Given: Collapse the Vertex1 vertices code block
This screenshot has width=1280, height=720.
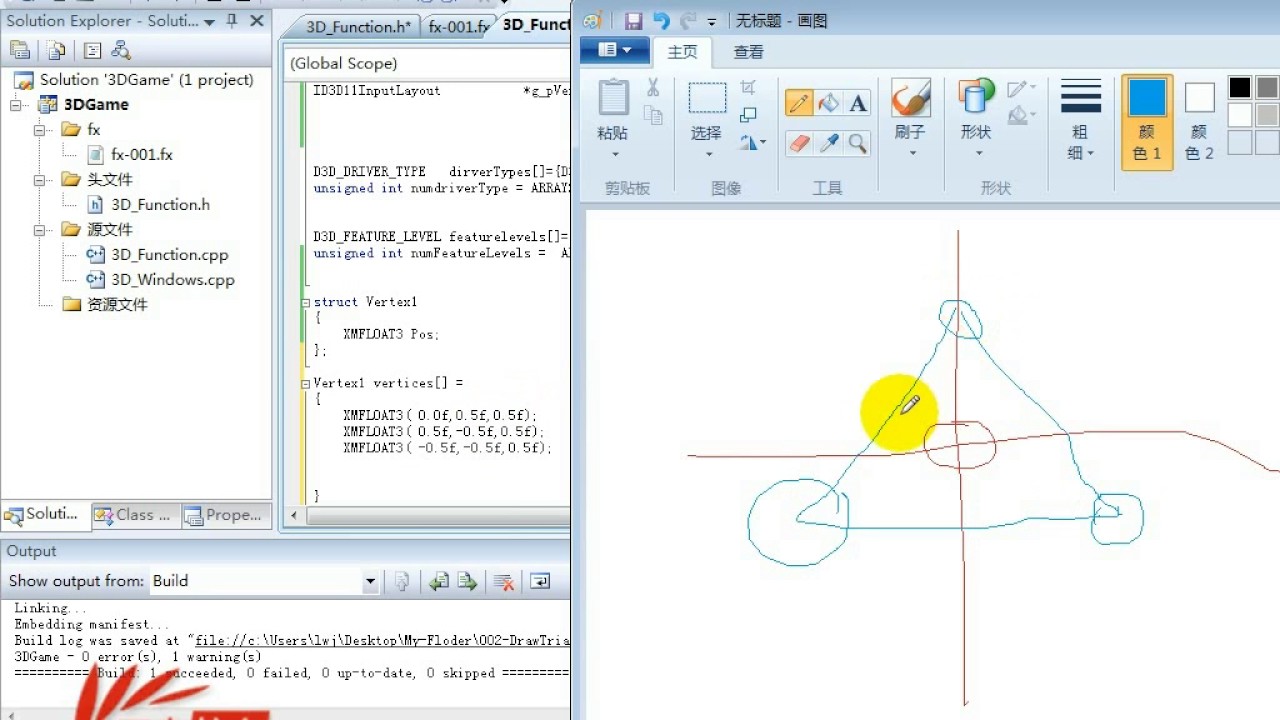Looking at the screenshot, I should (305, 383).
